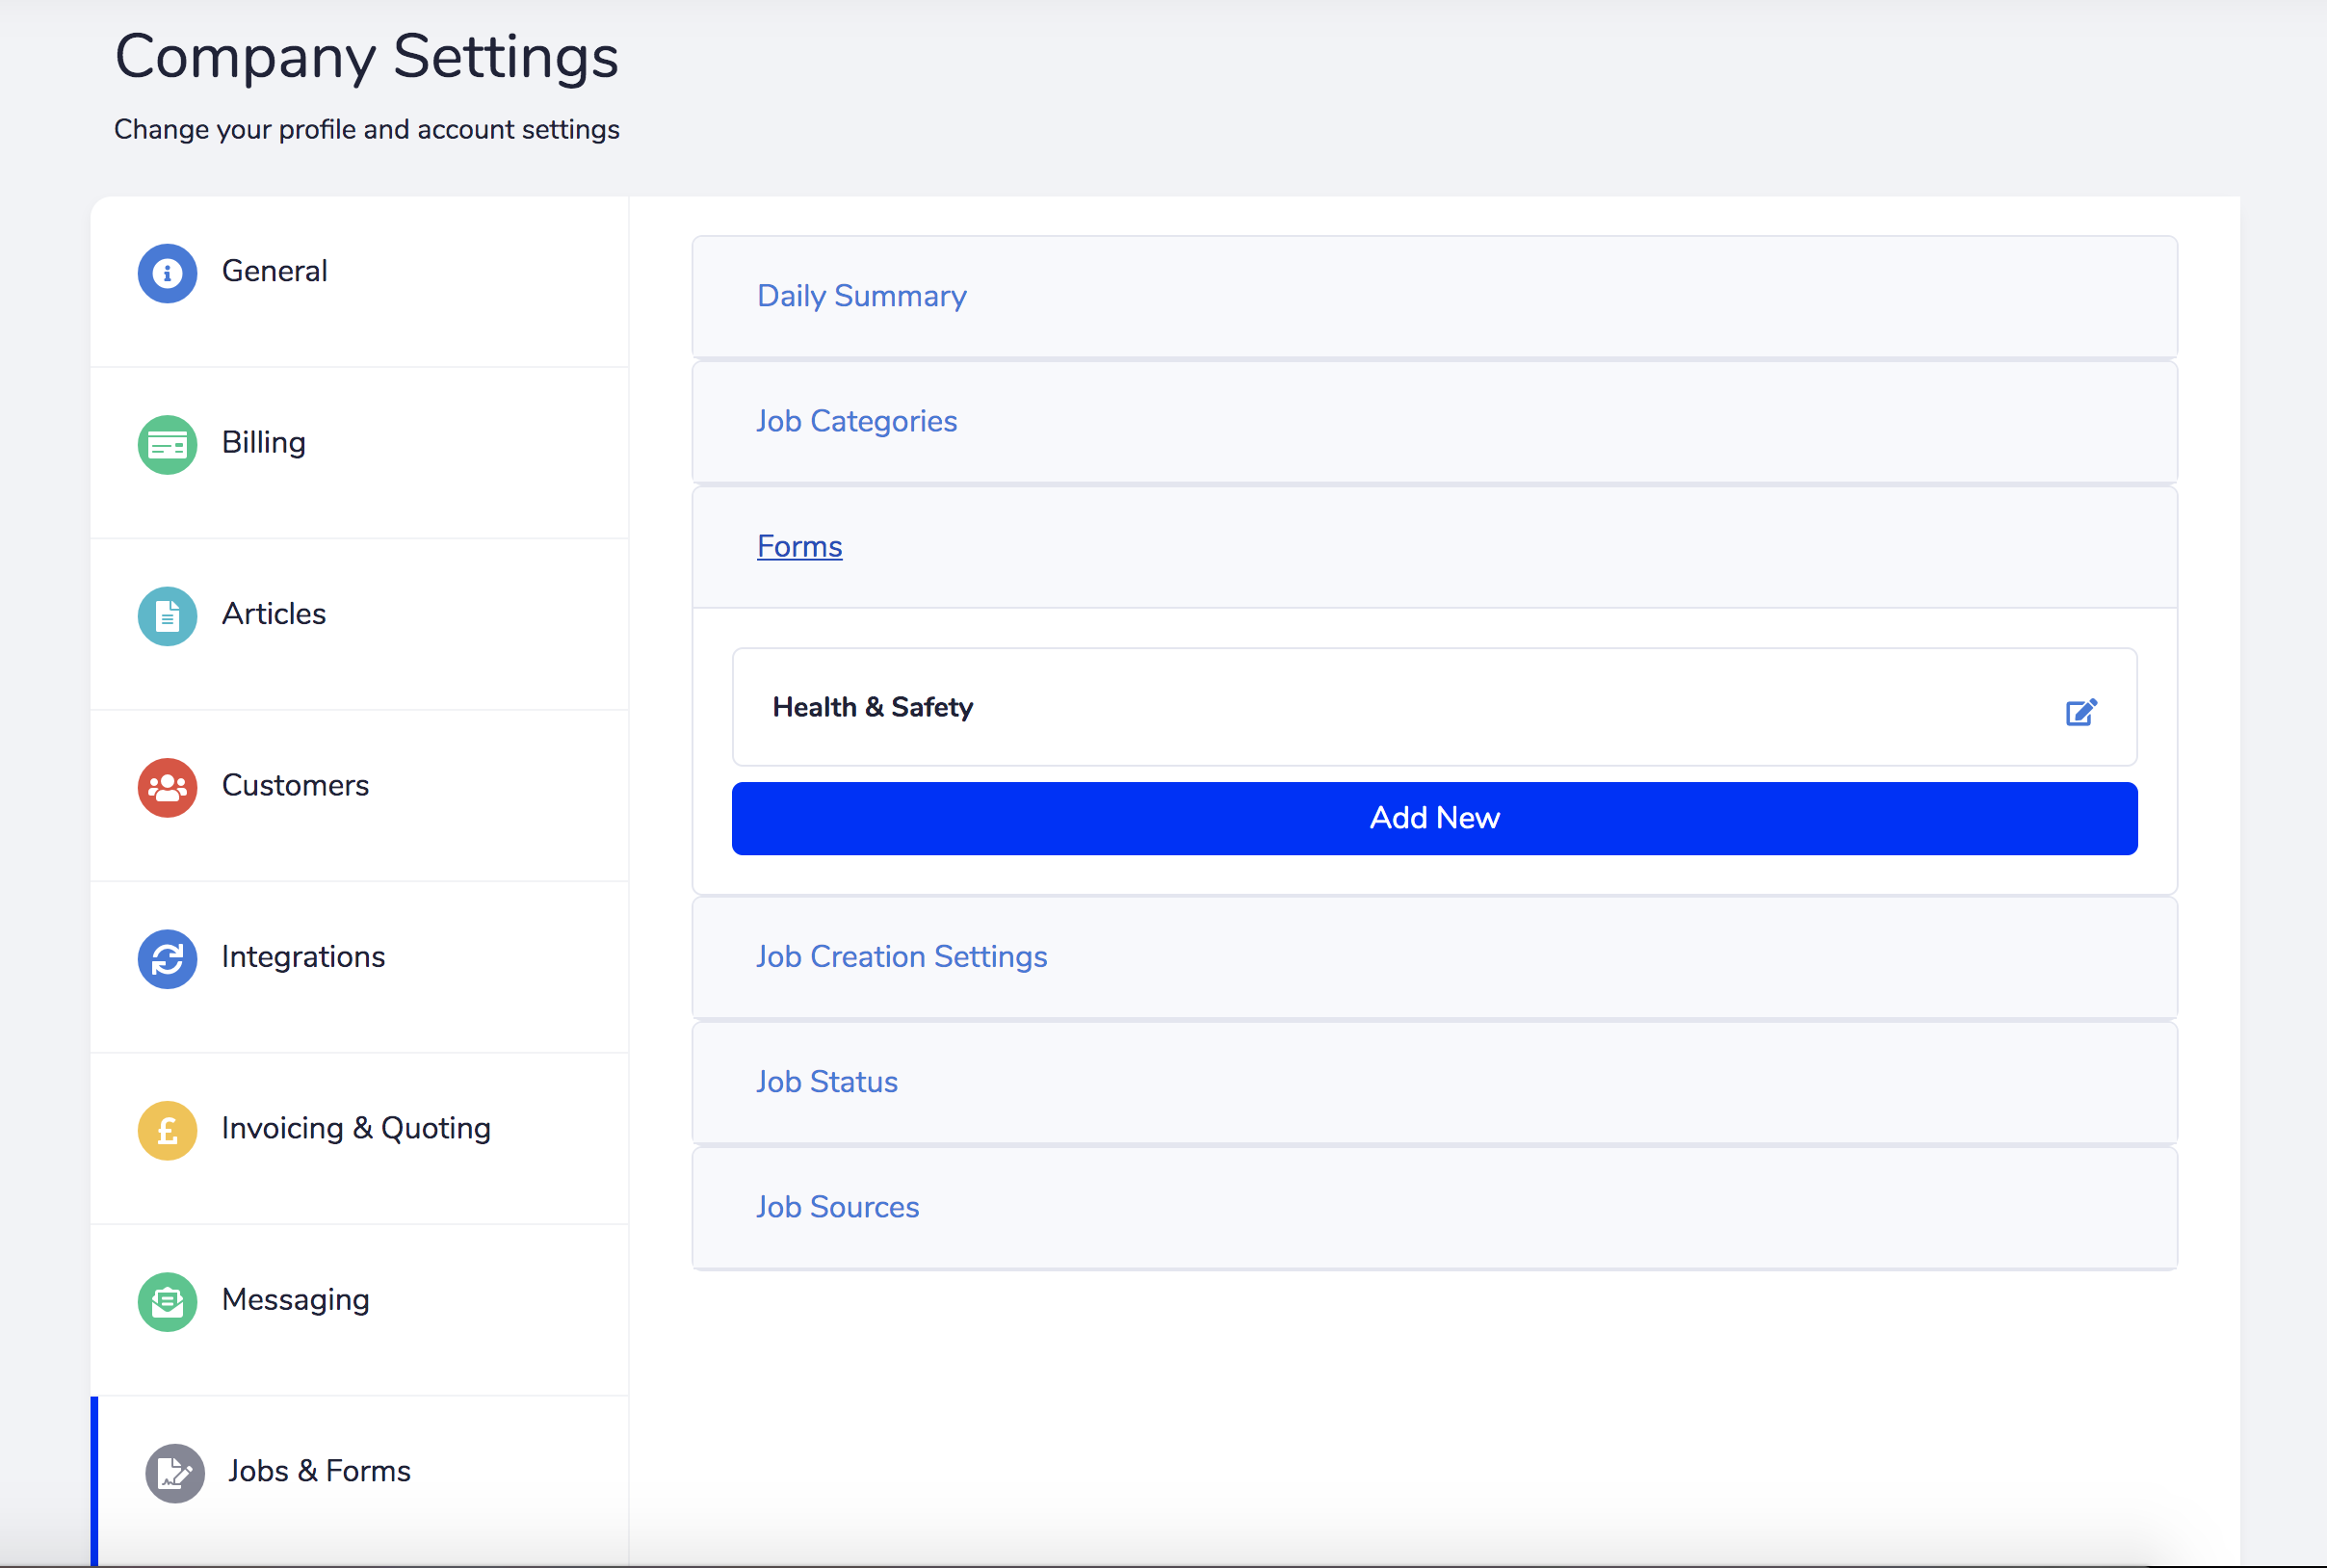Select the Jobs & Forms tab
The image size is (2327, 1568).
[x=360, y=1481]
